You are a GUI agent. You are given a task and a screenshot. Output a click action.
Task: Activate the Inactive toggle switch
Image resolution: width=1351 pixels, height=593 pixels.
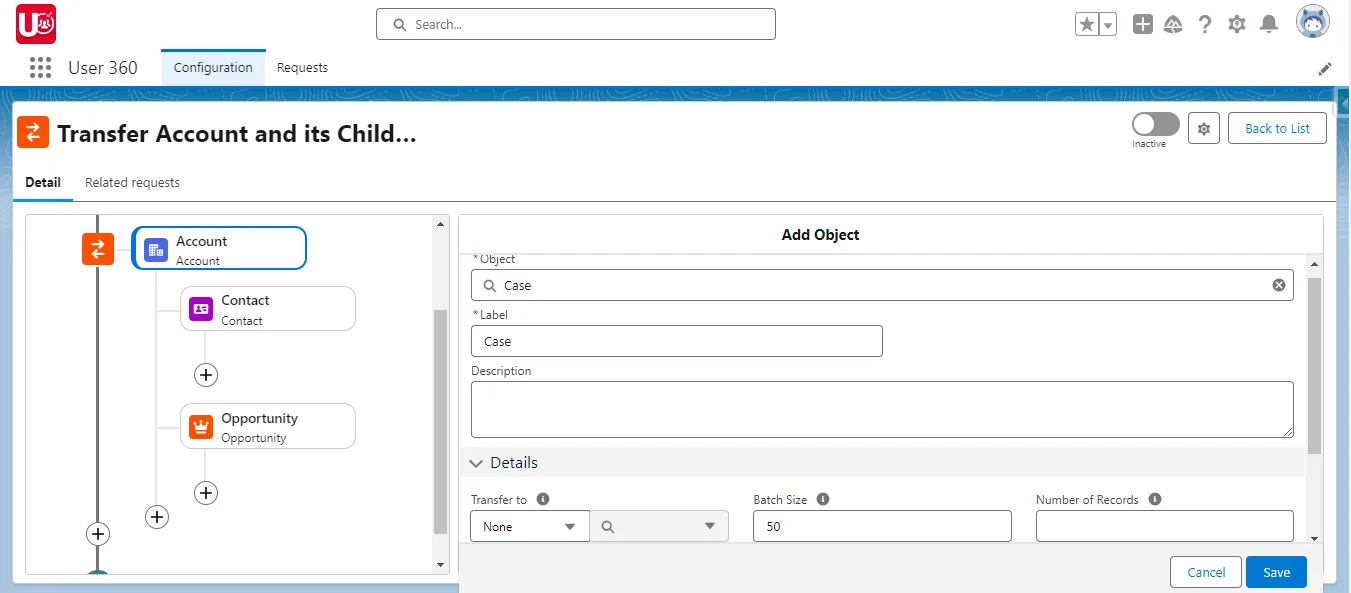[x=1154, y=125]
